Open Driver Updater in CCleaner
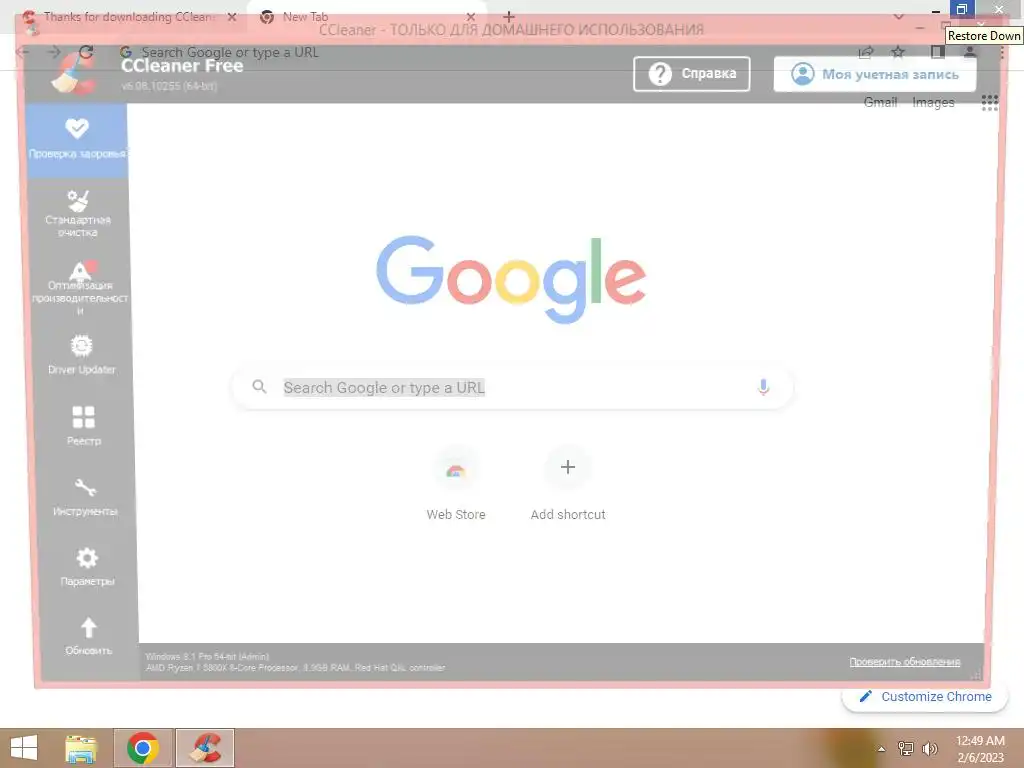This screenshot has height=768, width=1024. pos(82,355)
